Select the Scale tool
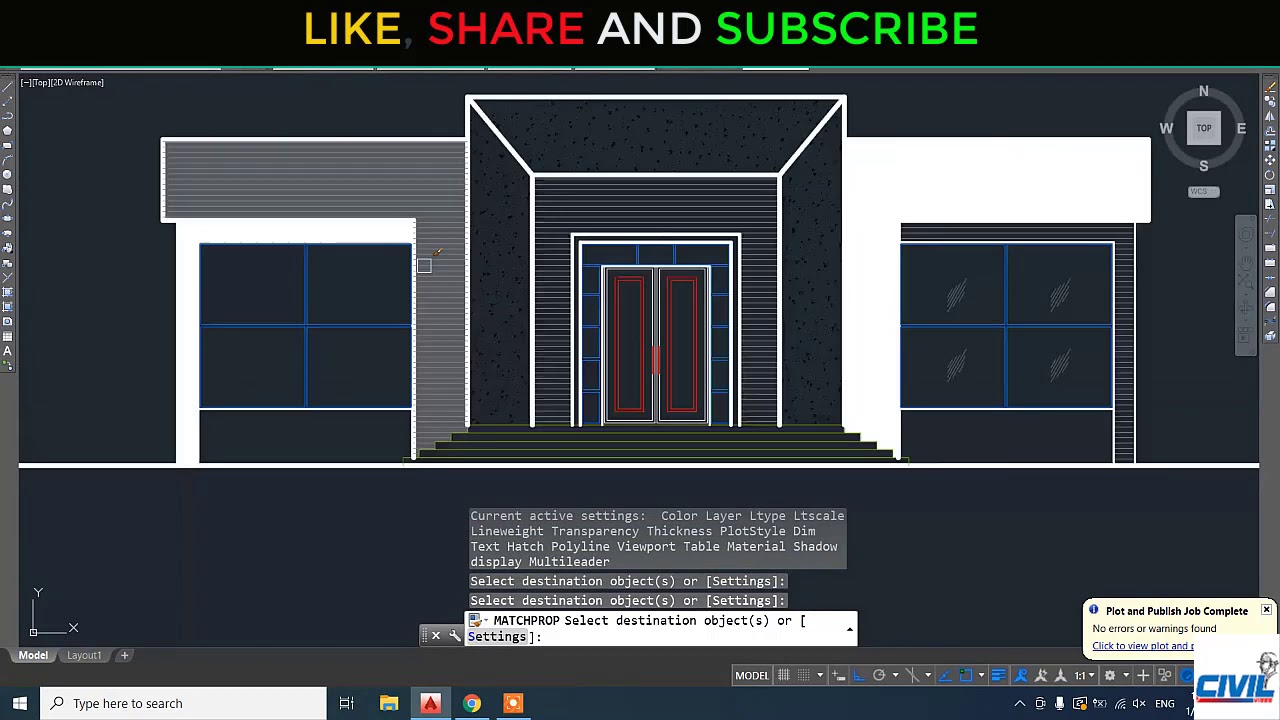 pyautogui.click(x=1270, y=189)
